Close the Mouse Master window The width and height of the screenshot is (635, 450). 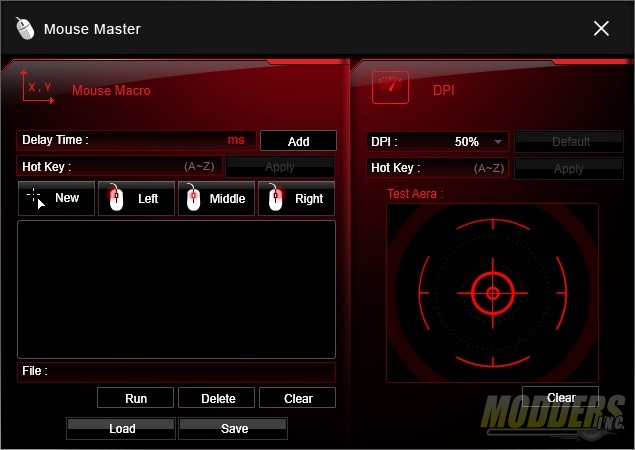click(x=601, y=28)
